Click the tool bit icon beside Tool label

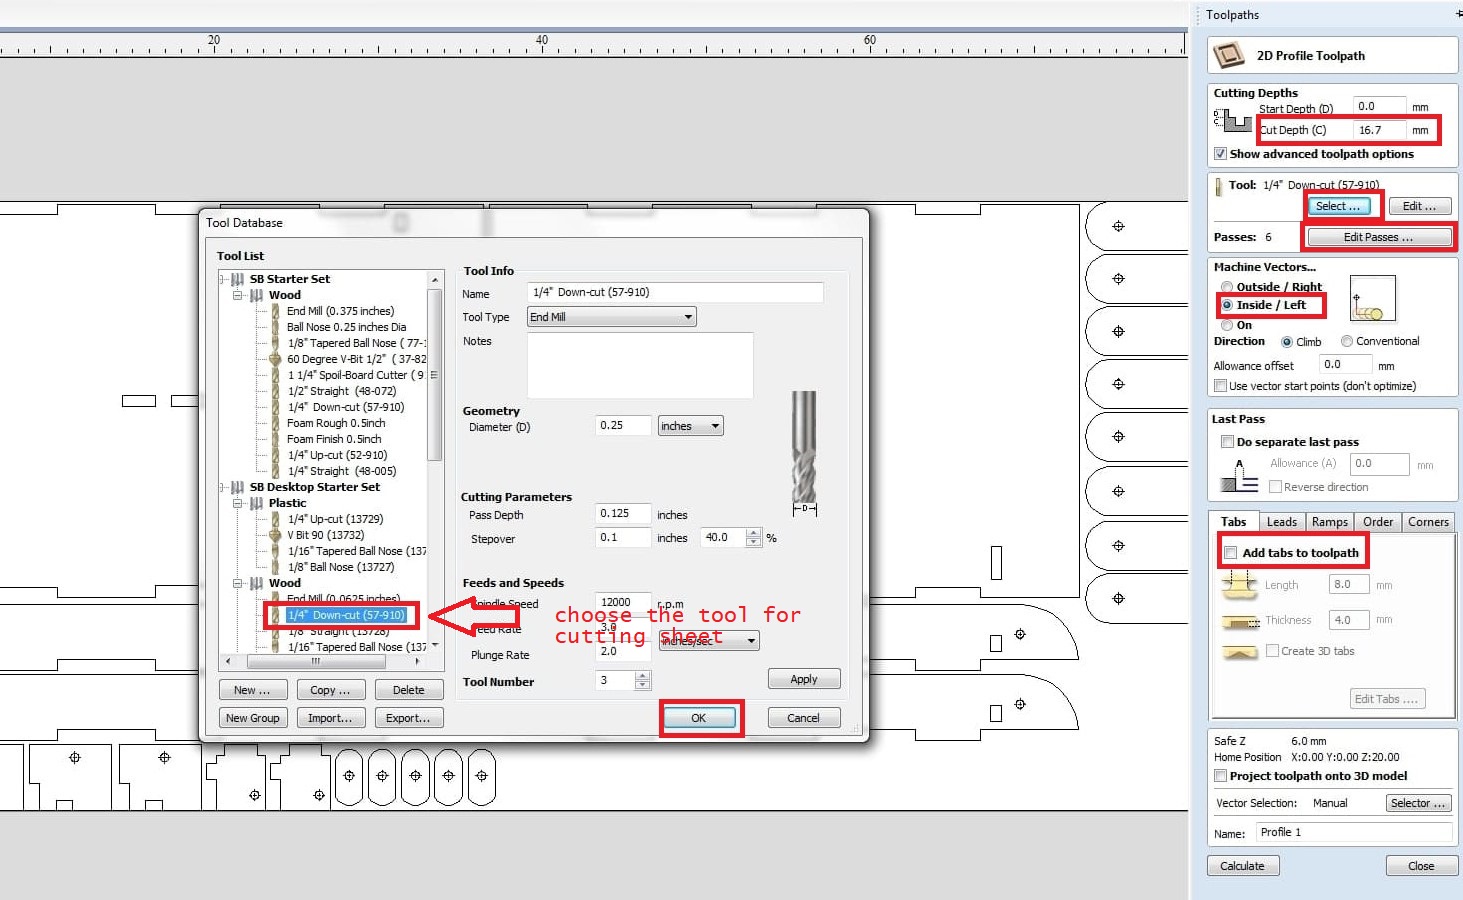(1218, 186)
